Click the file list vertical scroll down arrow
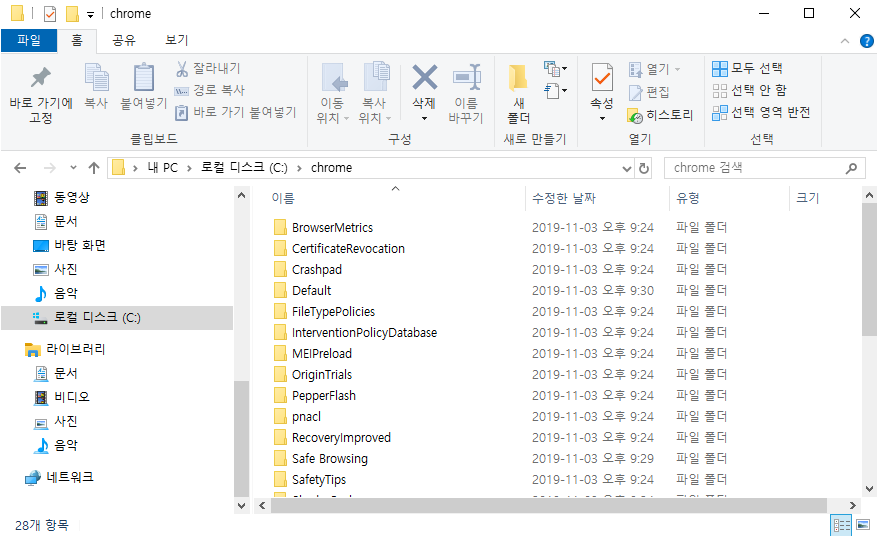The image size is (877, 536). 869,488
